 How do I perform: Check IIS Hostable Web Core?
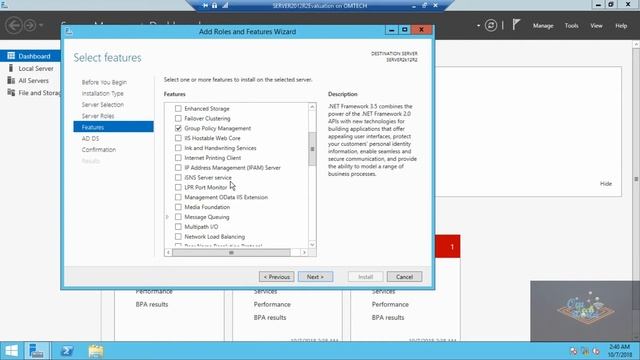click(178, 138)
